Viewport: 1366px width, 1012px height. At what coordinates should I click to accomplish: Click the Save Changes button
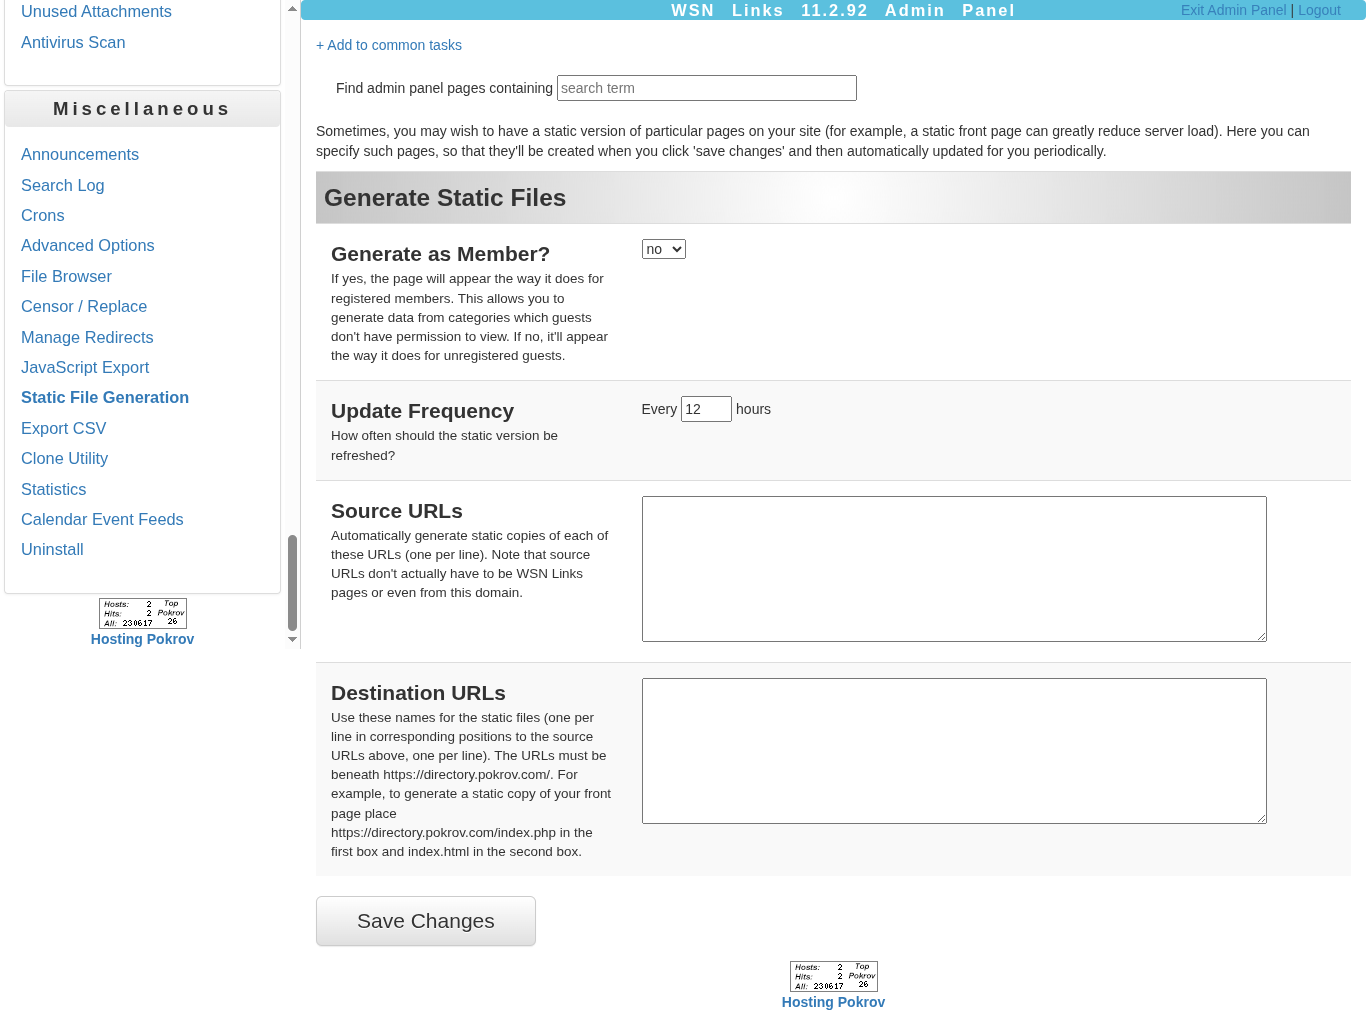(425, 921)
